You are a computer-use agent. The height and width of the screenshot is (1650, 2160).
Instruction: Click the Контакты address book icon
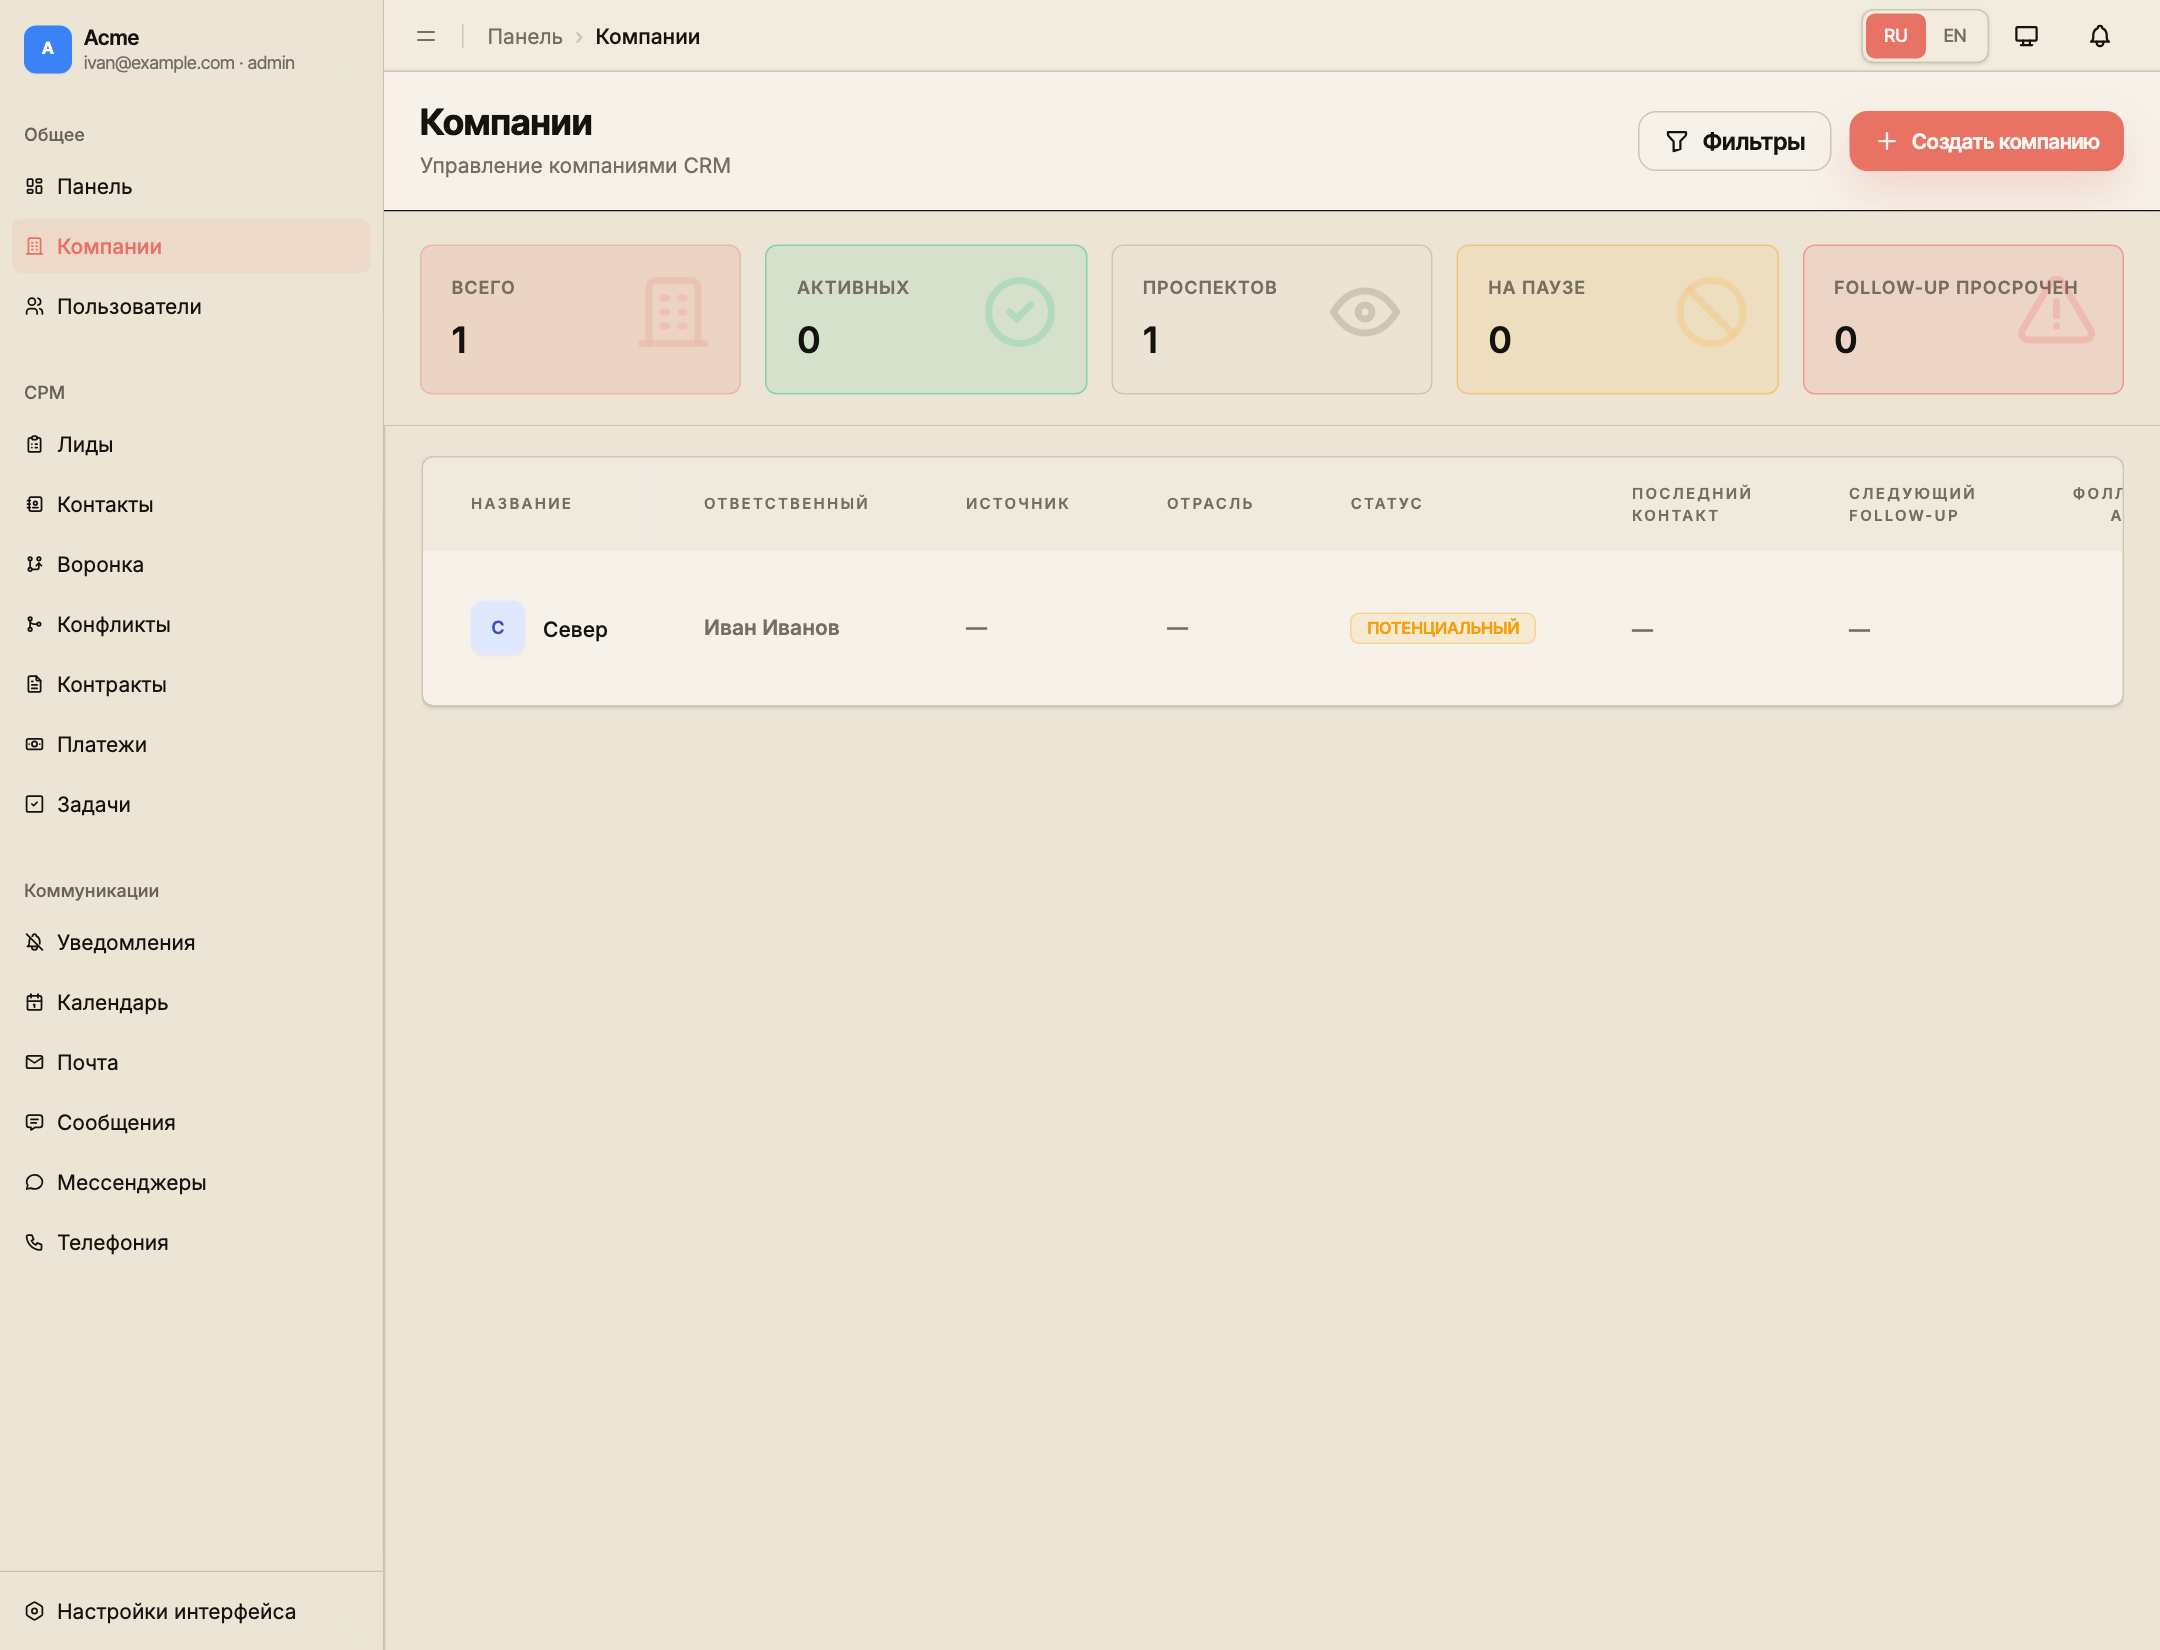pyautogui.click(x=35, y=504)
